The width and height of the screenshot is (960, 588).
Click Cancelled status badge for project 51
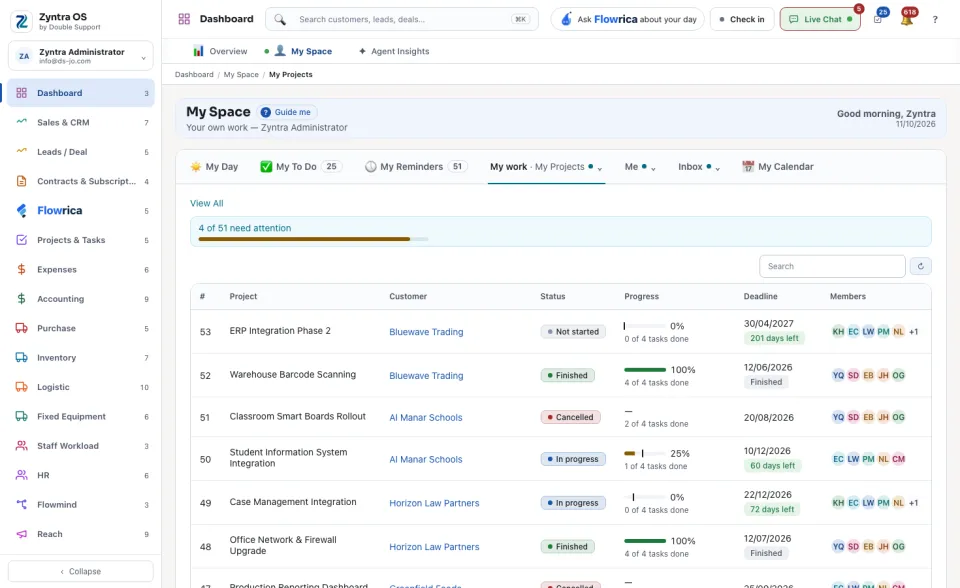[571, 417]
